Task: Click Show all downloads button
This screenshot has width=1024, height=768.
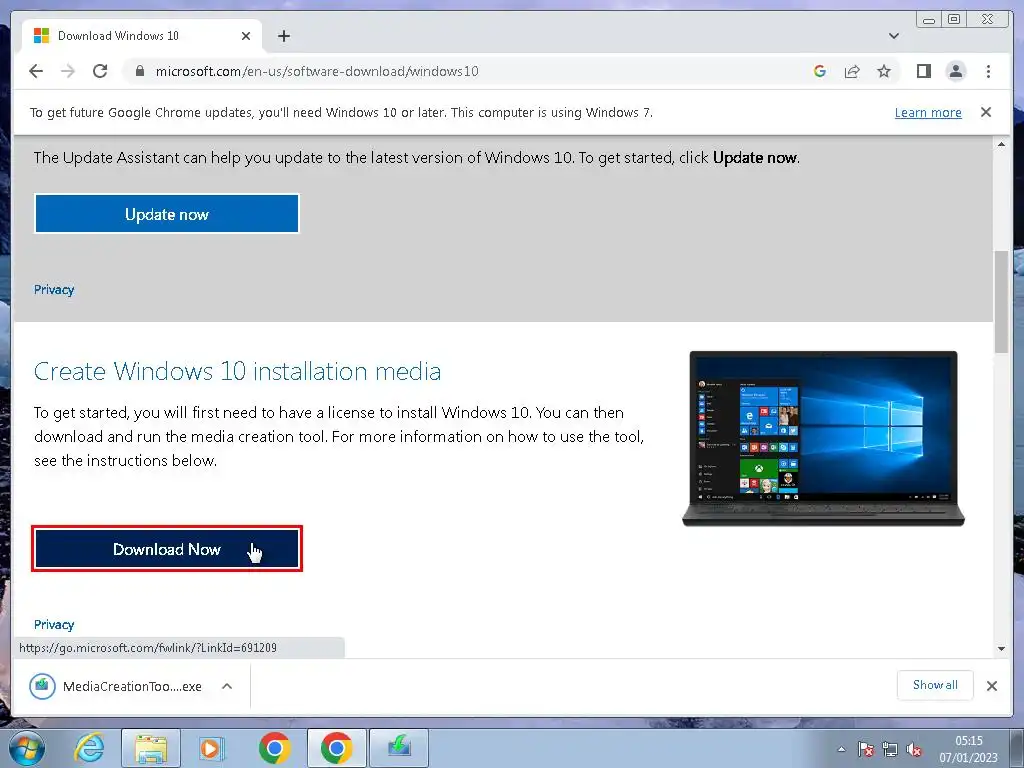Action: (x=935, y=685)
